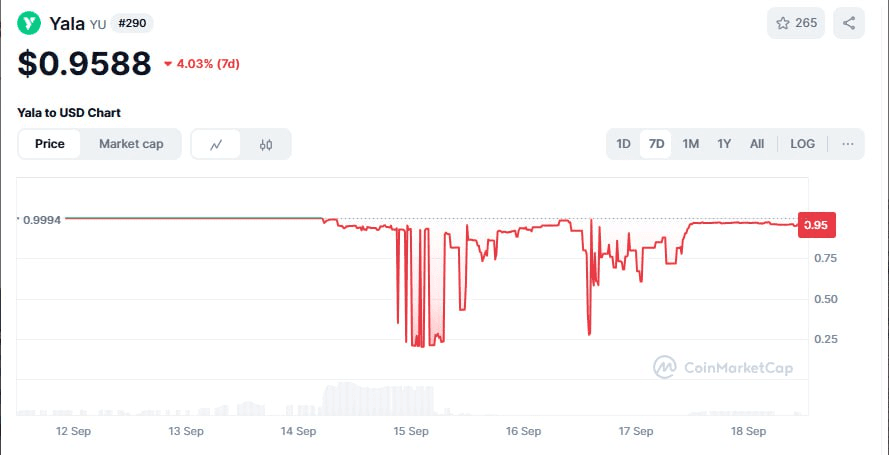Image resolution: width=889 pixels, height=455 pixels.
Task: Click the red 0.95 current price label
Action: [x=816, y=225]
